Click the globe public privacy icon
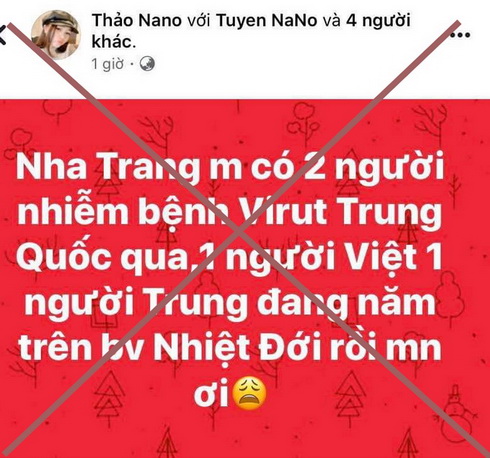Image resolution: width=490 pixels, height=458 pixels. [x=147, y=64]
